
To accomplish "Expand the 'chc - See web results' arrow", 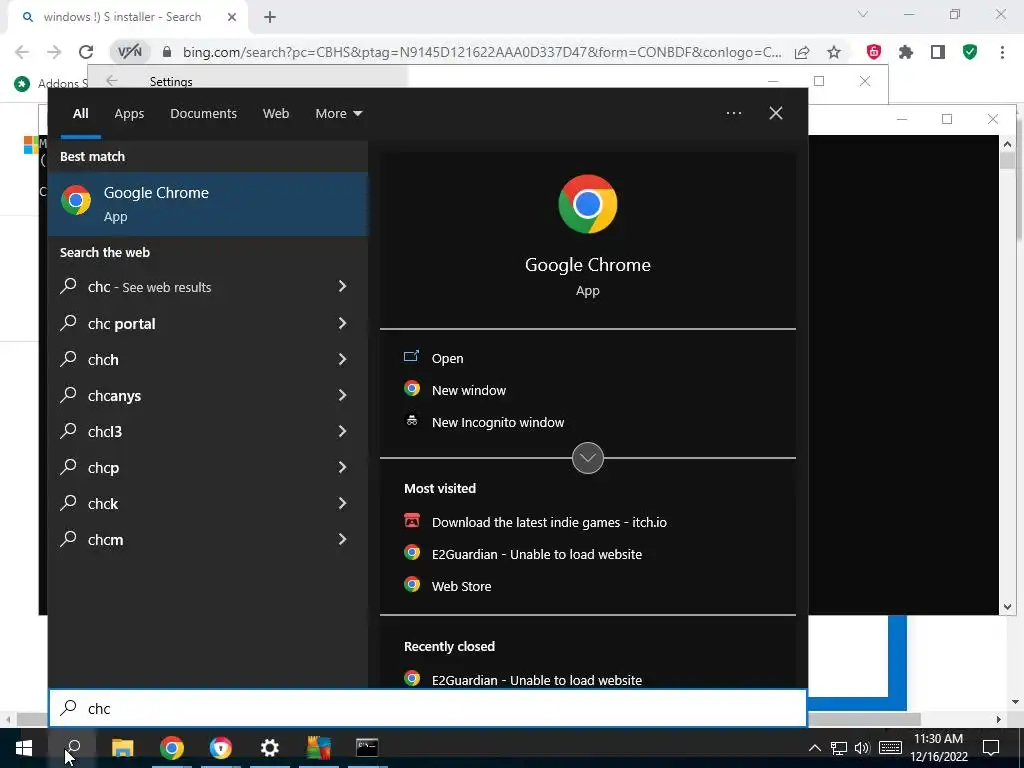I will [342, 286].
